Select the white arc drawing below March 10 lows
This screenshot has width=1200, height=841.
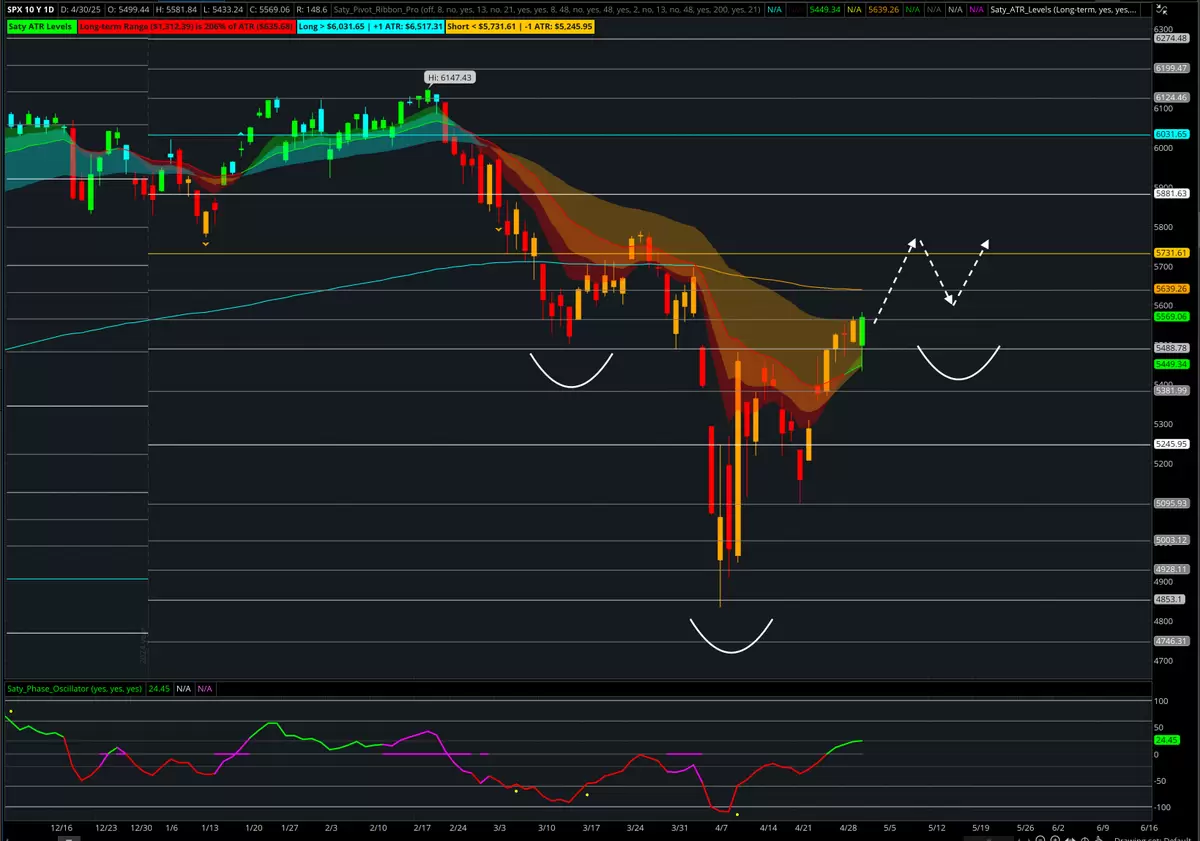coord(571,369)
